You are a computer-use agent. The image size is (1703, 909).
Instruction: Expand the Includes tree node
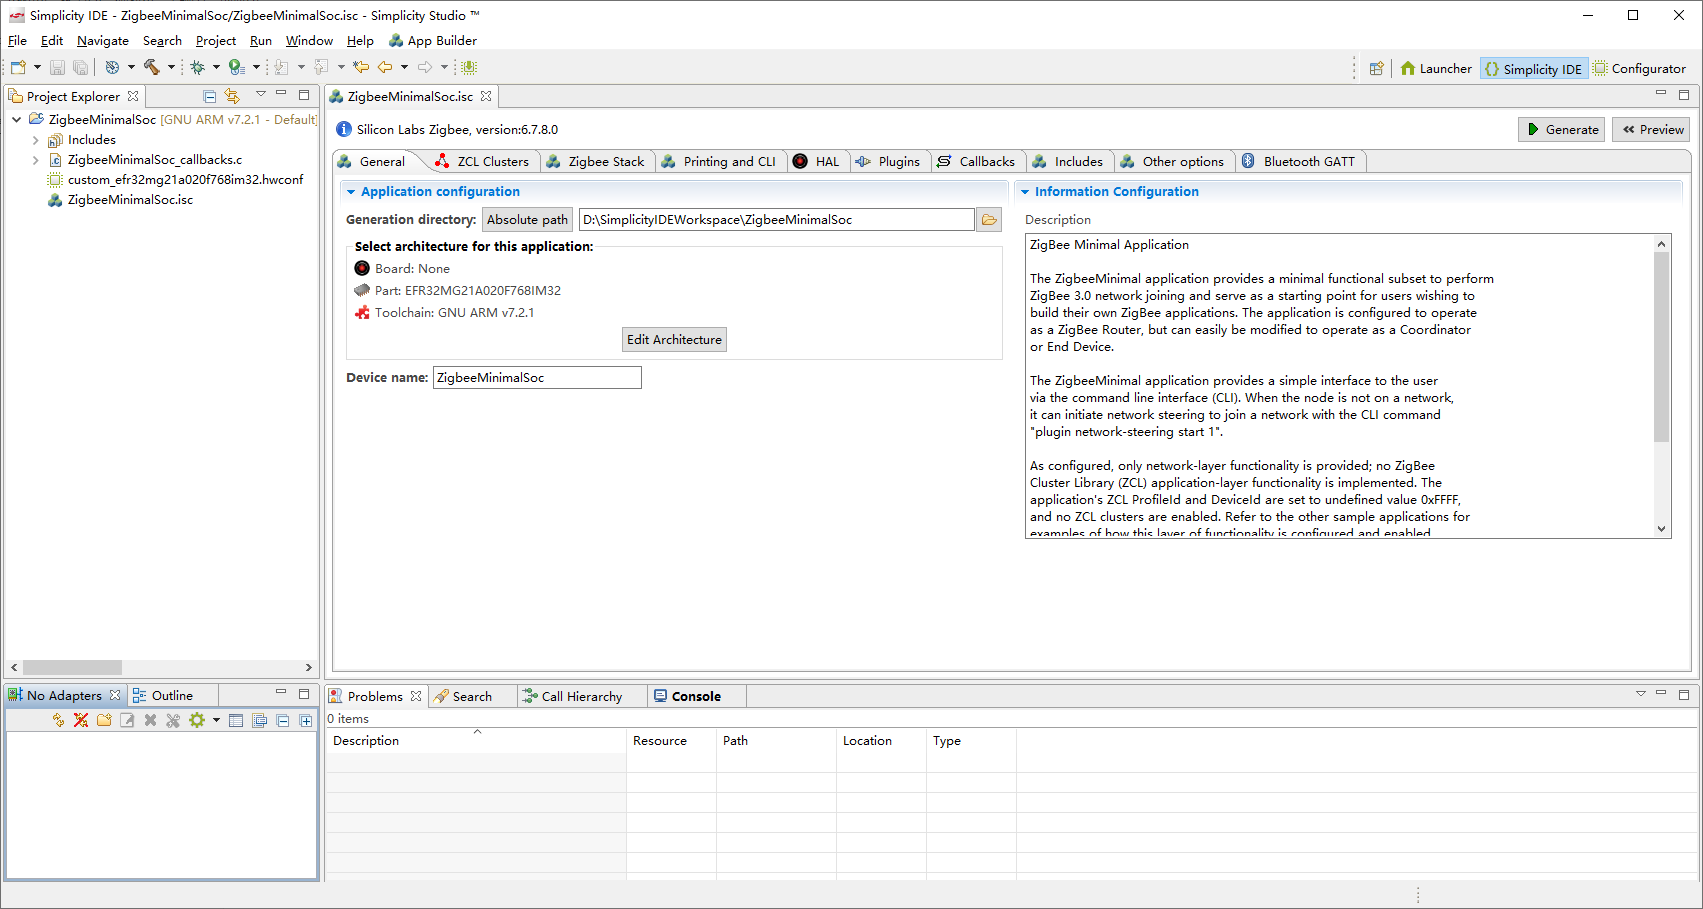coord(36,140)
